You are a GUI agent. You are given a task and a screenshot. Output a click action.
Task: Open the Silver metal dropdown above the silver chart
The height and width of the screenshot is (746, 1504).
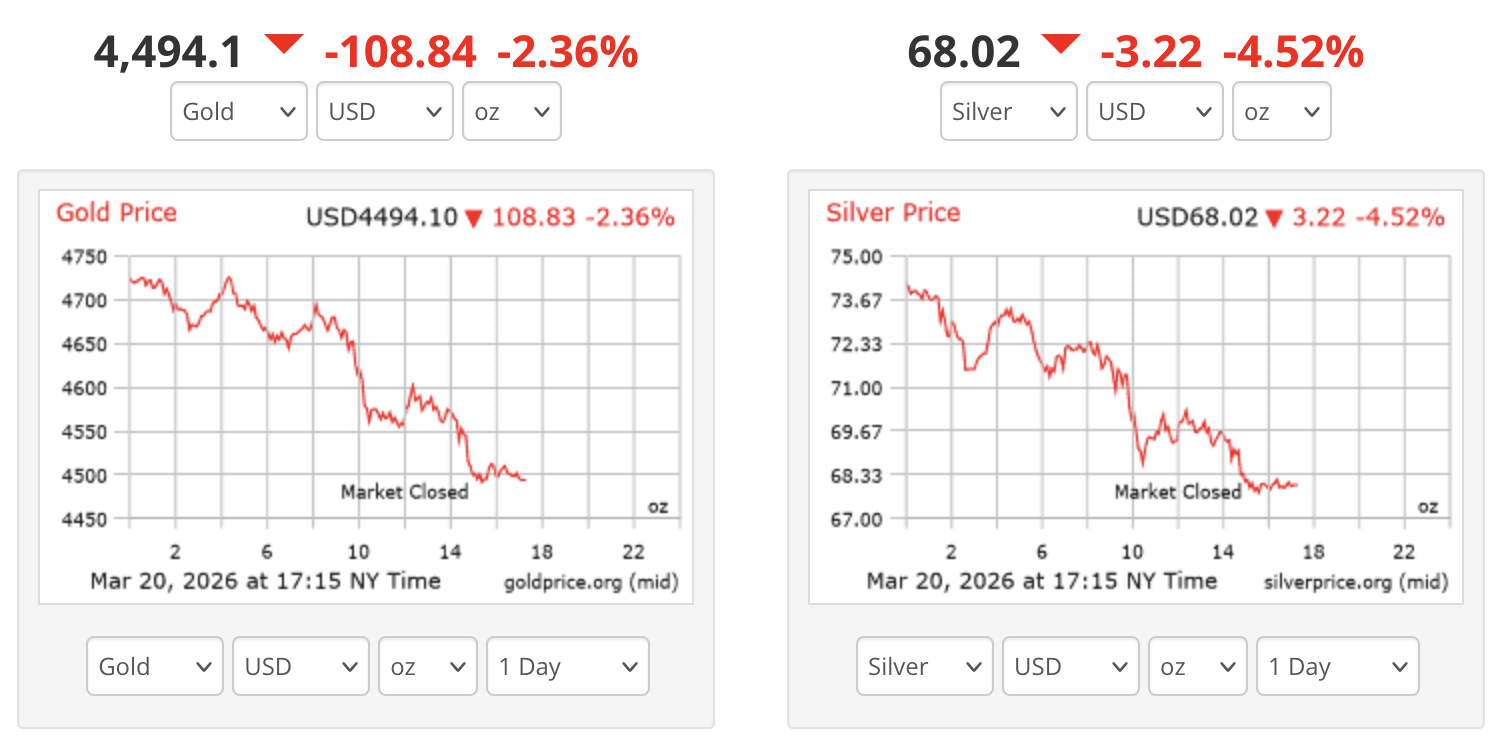pyautogui.click(x=1009, y=111)
